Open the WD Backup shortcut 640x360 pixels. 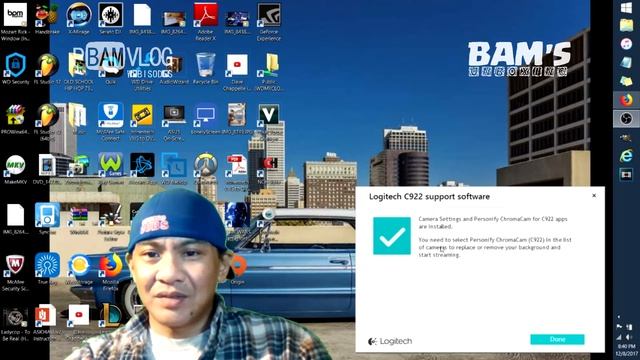174,169
